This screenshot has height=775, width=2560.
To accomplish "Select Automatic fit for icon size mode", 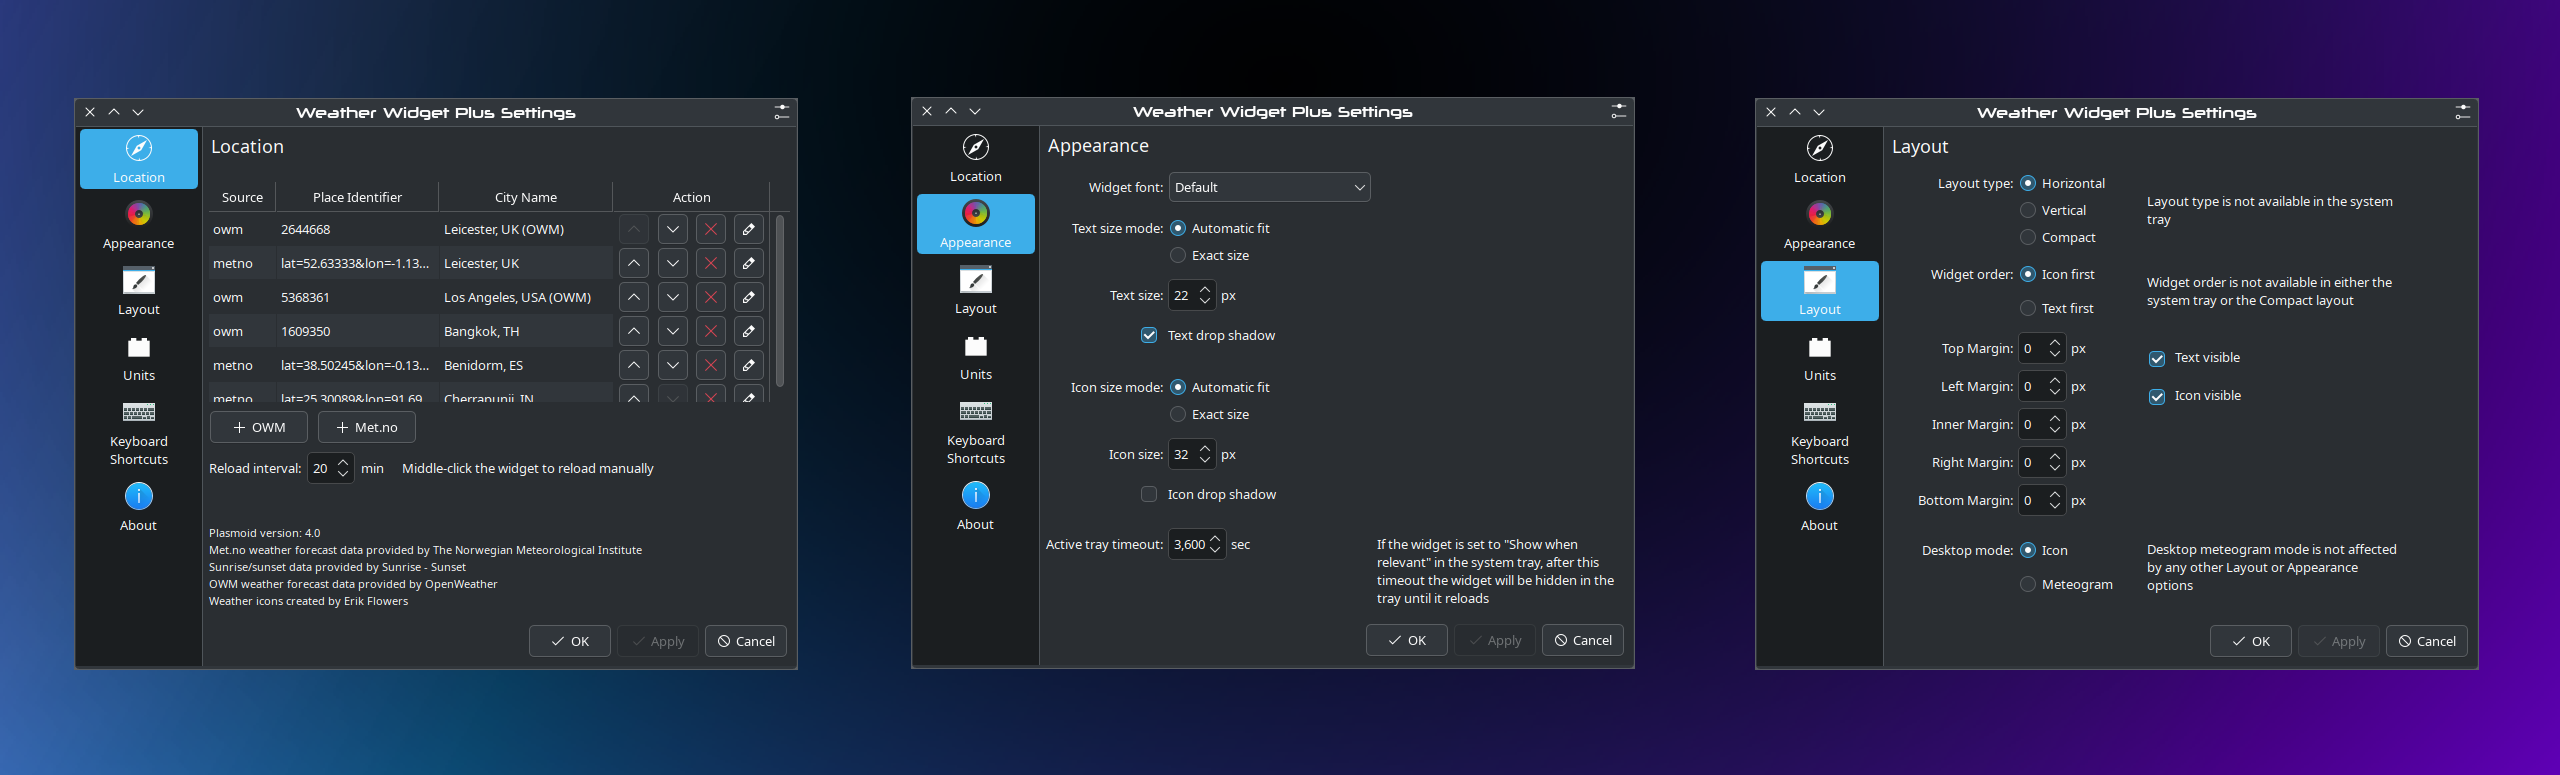I will (x=1220, y=388).
